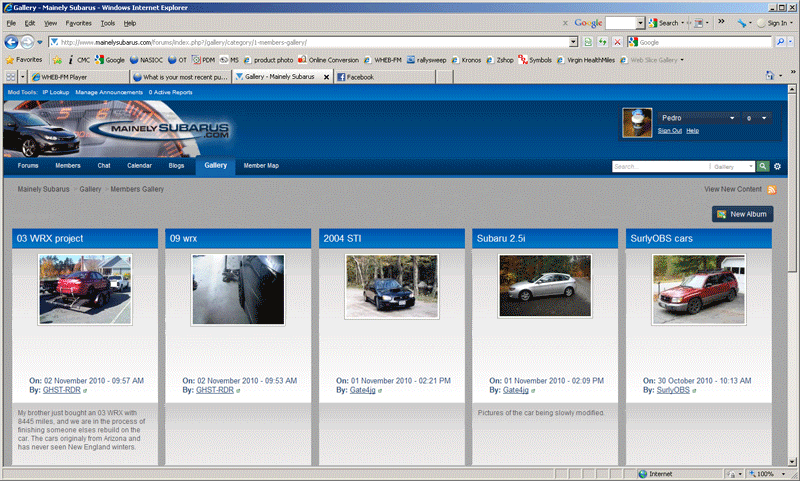The image size is (800, 481).
Task: Click the status icon next to GHST-RDR under 03 WRX project
Action: pyautogui.click(x=85, y=391)
